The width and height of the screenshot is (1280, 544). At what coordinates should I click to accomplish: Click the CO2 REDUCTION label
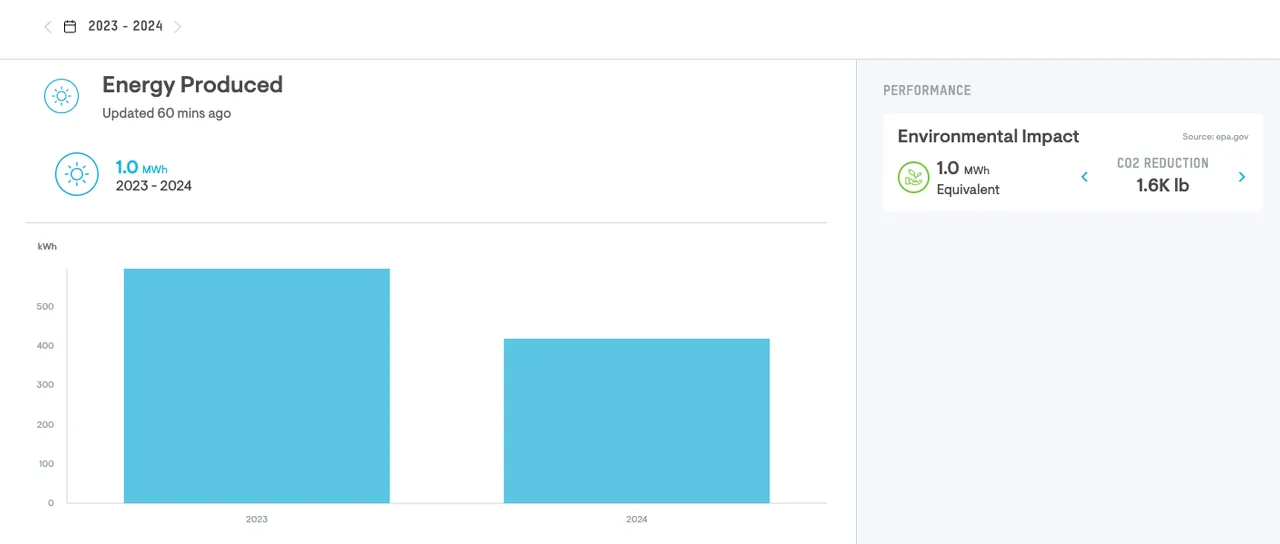click(x=1162, y=163)
